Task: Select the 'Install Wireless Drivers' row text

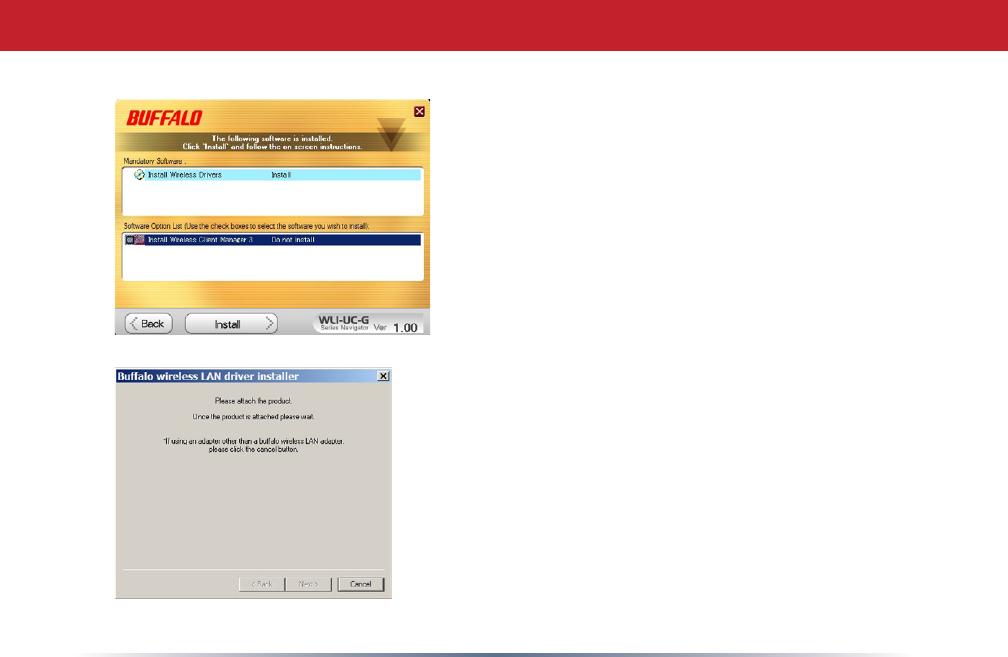Action: 184,175
